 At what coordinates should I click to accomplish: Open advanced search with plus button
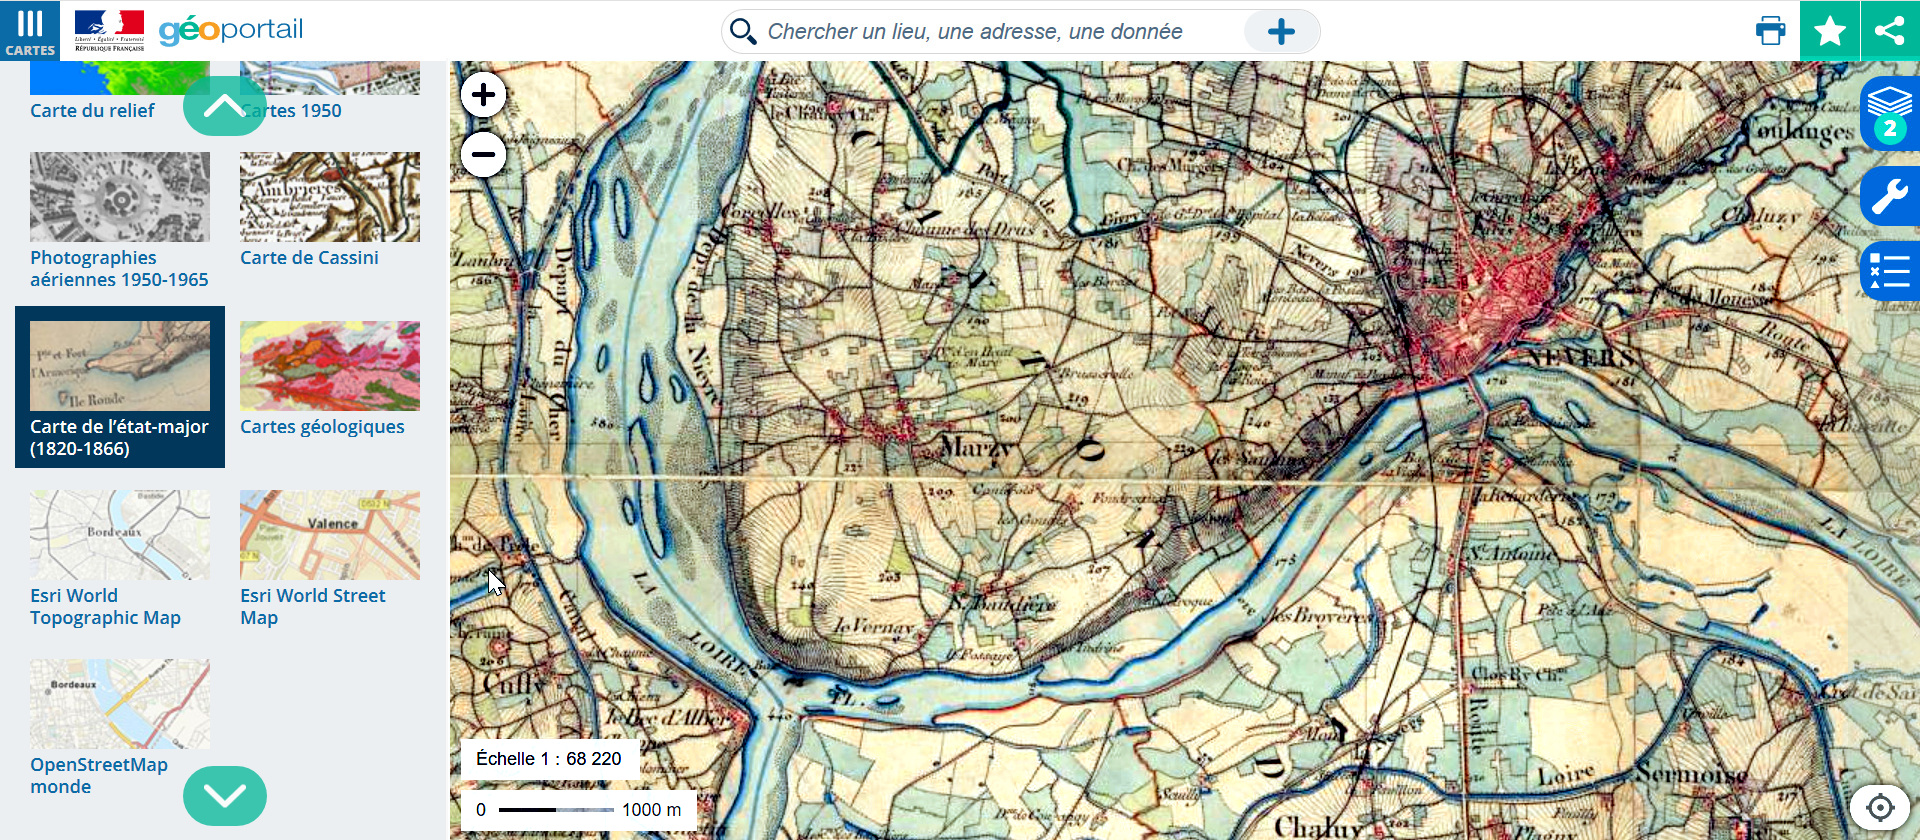pos(1281,31)
